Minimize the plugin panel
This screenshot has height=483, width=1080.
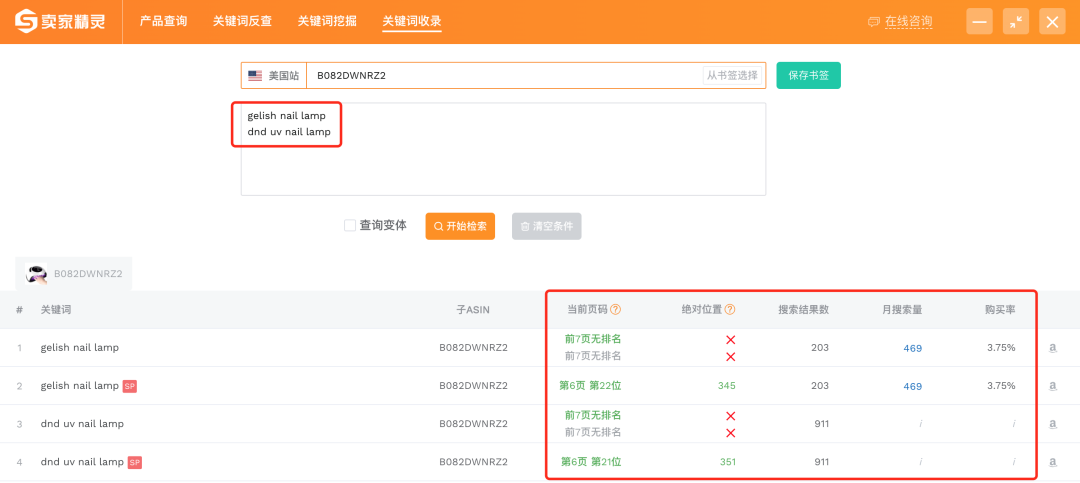point(979,22)
